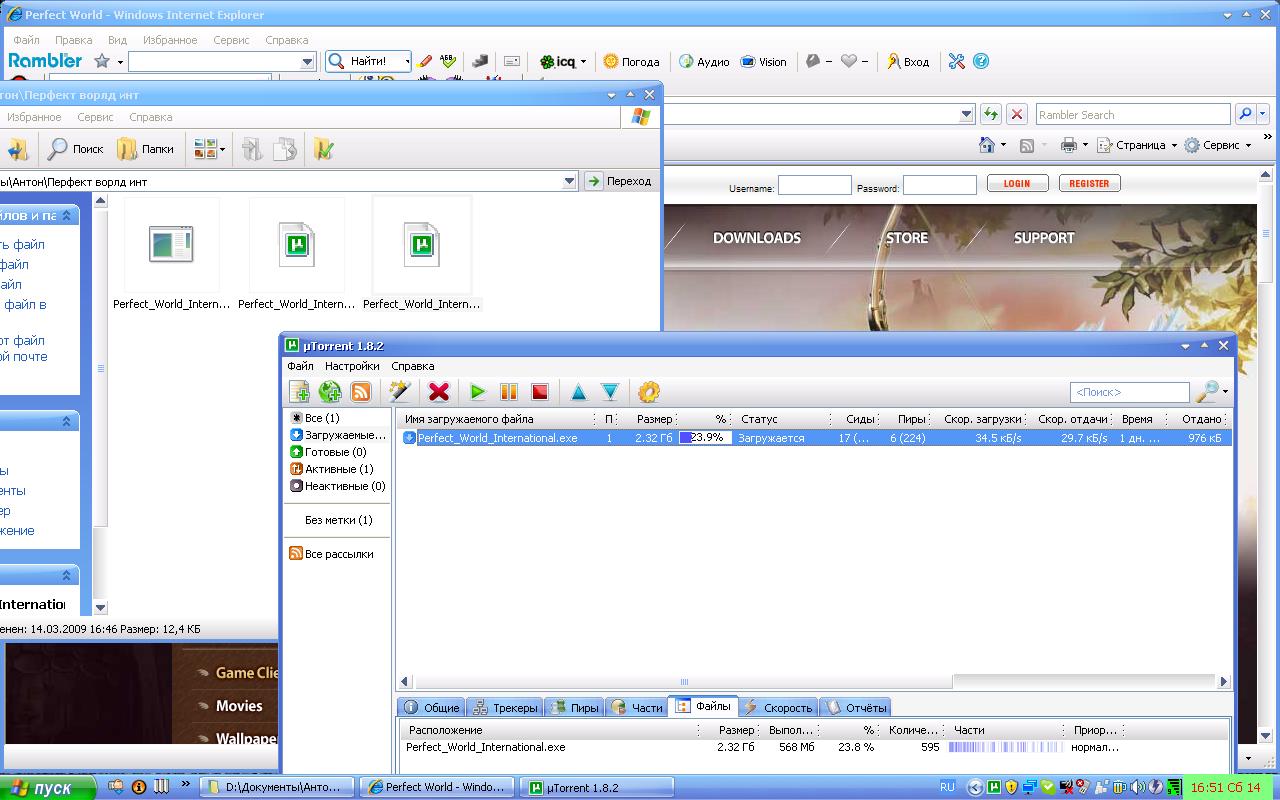Select Загружаемые category in sidebar
Screen dimensions: 1280x800
(338, 435)
